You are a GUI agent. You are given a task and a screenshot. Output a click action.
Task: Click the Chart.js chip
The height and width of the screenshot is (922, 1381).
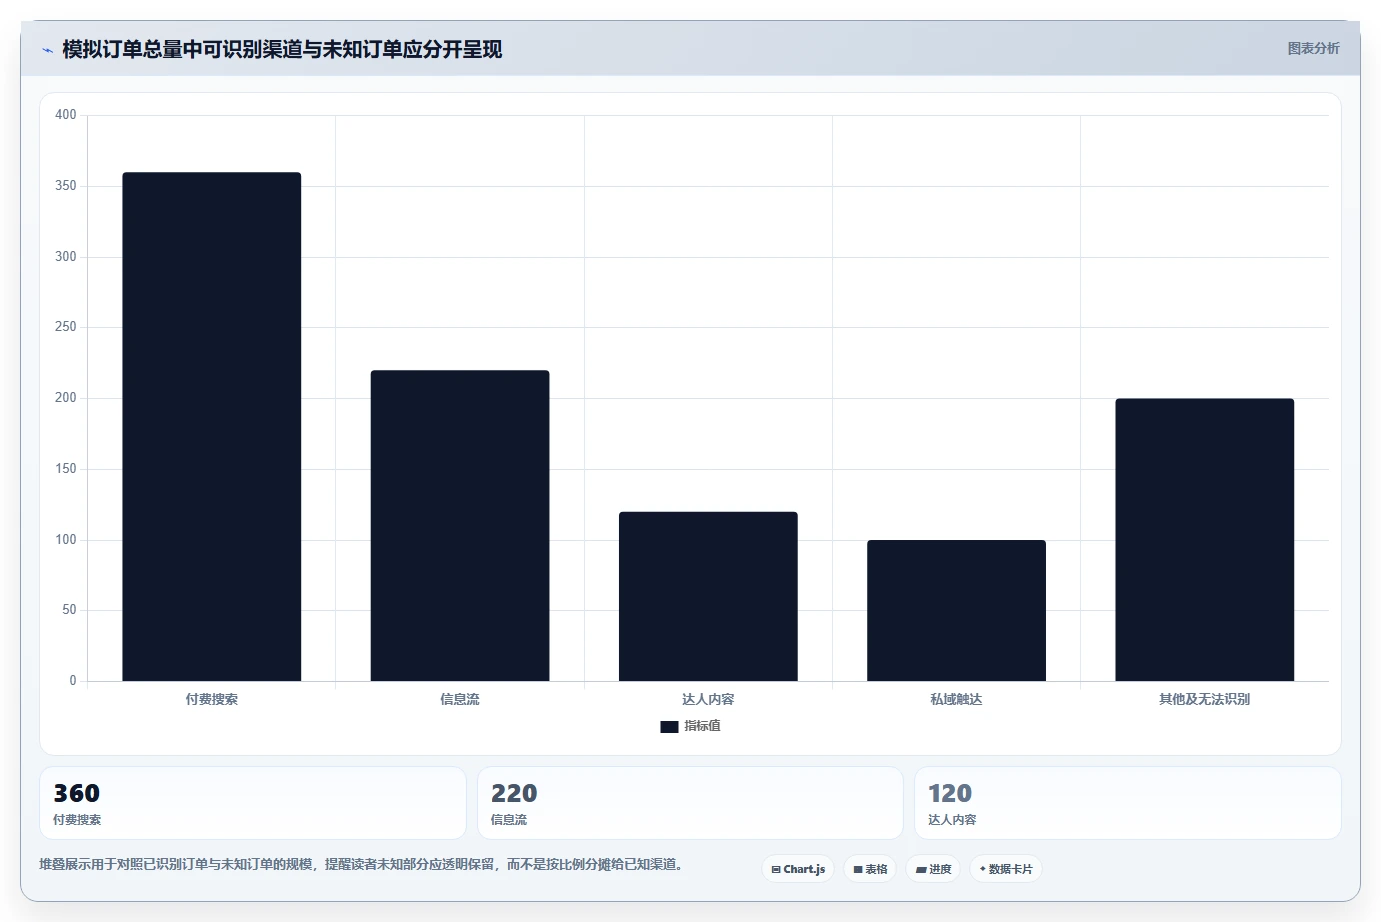pyautogui.click(x=798, y=869)
